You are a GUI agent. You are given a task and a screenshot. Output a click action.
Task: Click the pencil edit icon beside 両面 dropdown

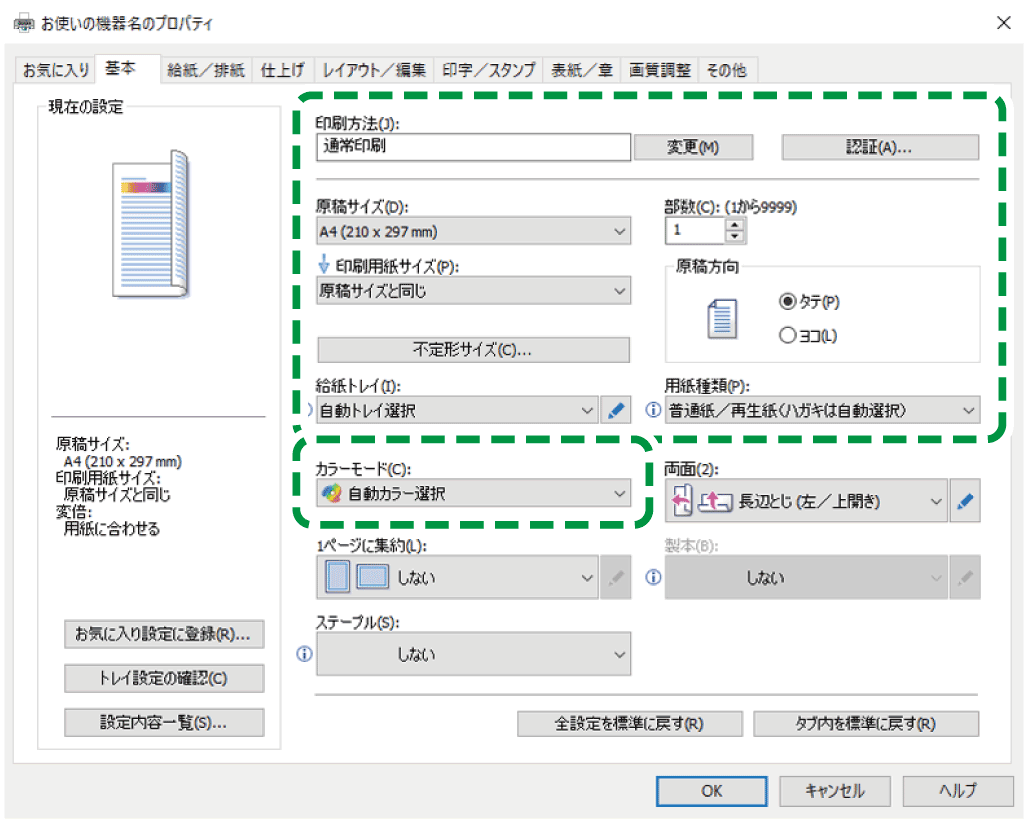pyautogui.click(x=963, y=503)
